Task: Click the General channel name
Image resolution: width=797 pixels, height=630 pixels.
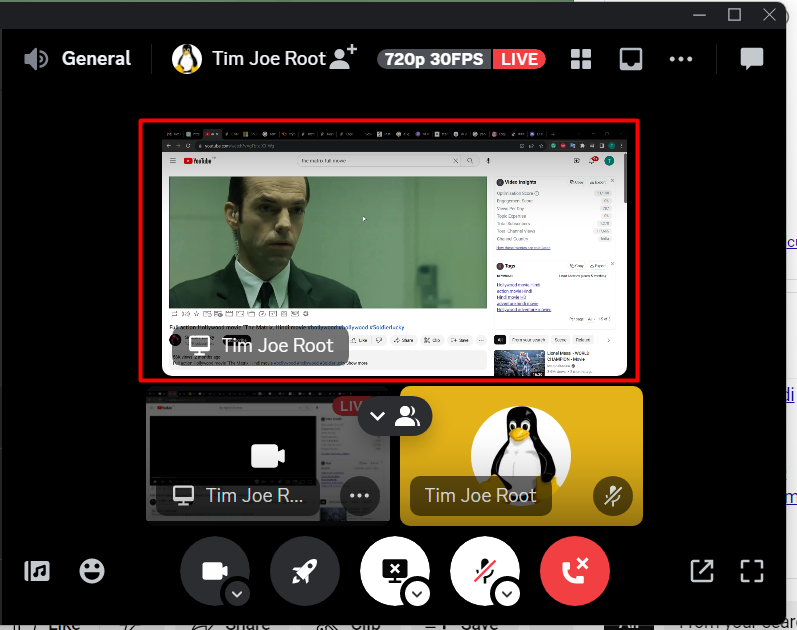Action: point(96,58)
